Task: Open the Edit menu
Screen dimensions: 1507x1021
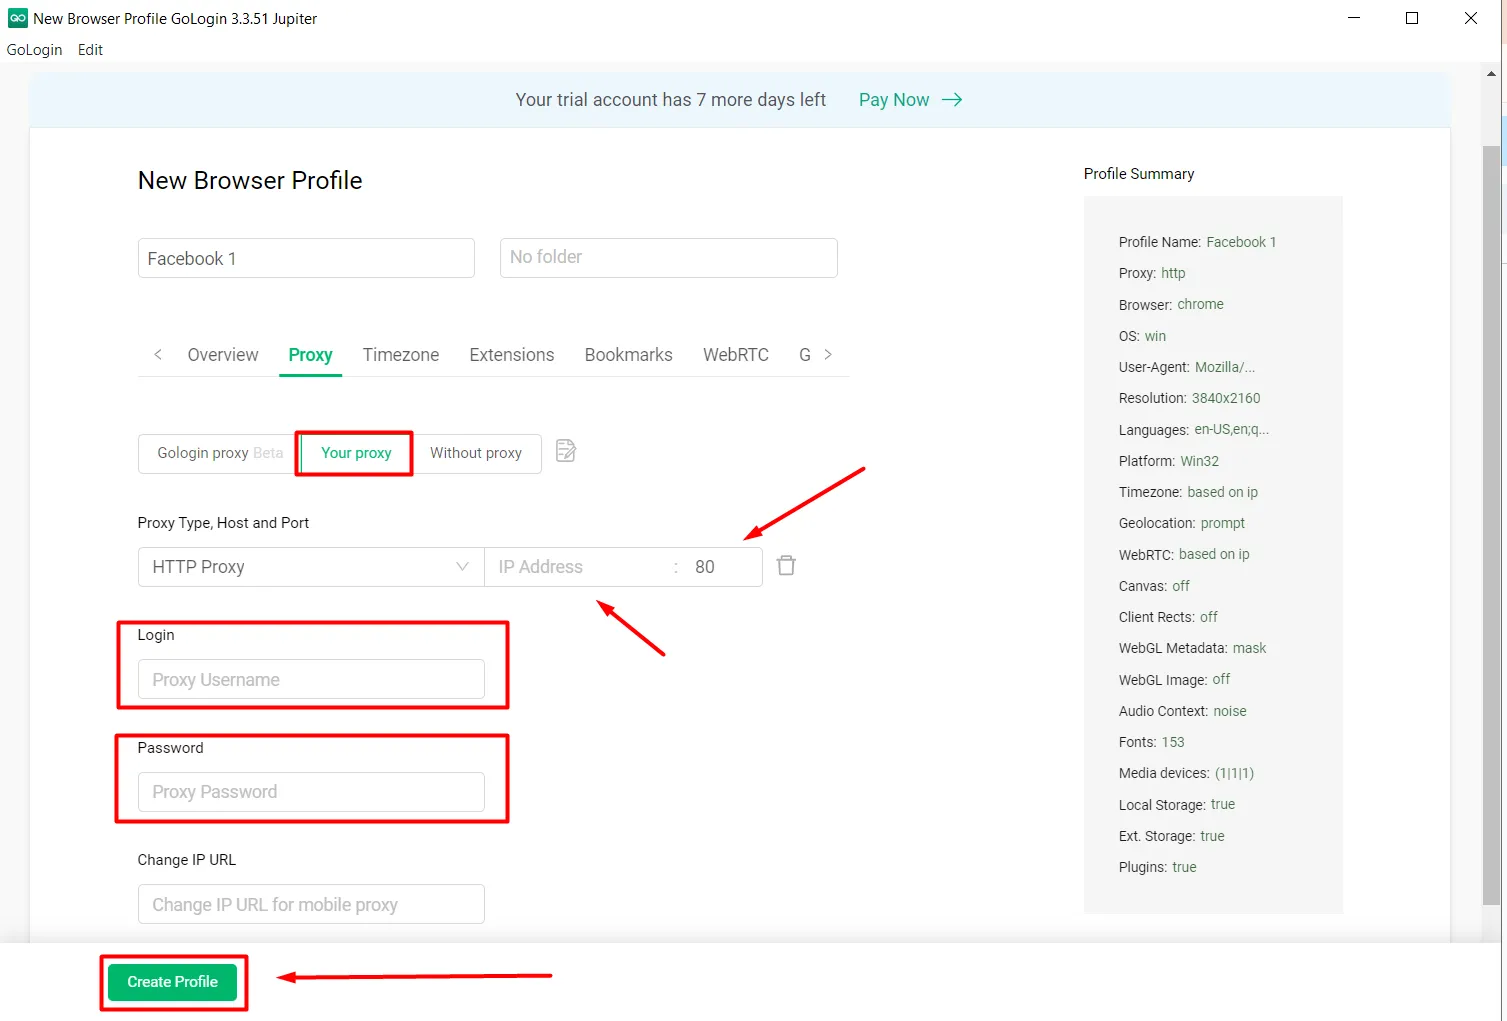Action: point(90,50)
